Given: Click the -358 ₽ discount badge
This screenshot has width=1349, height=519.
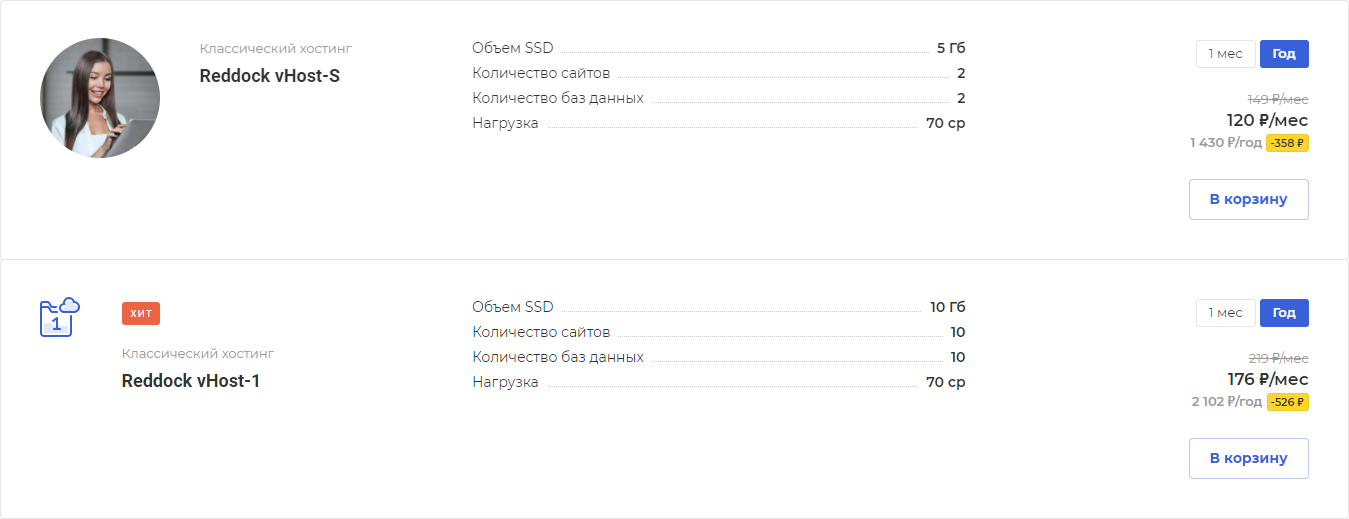Looking at the screenshot, I should click(1287, 143).
